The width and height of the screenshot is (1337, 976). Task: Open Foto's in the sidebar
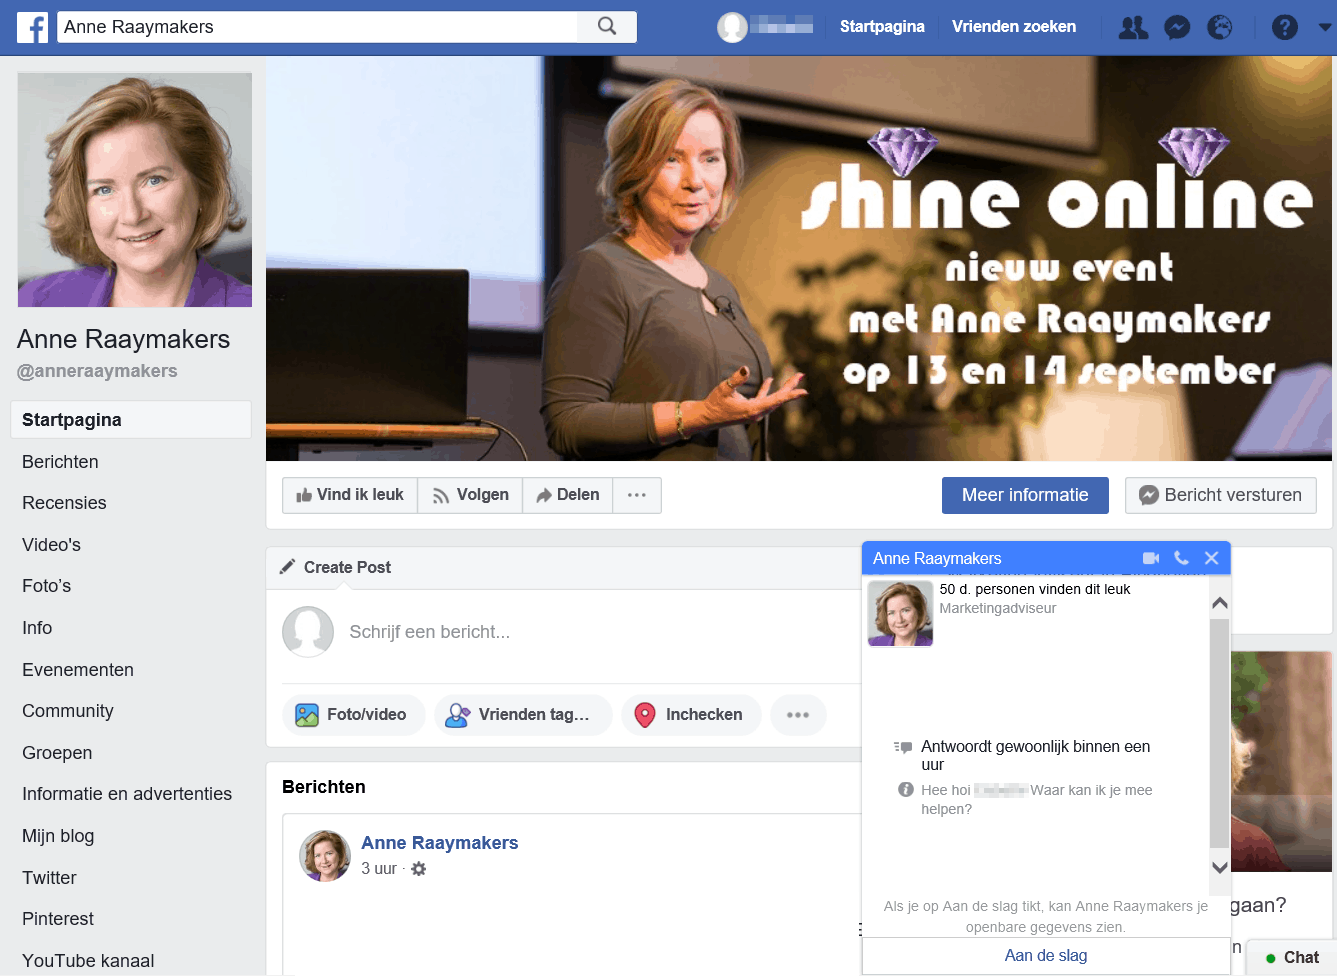point(46,586)
